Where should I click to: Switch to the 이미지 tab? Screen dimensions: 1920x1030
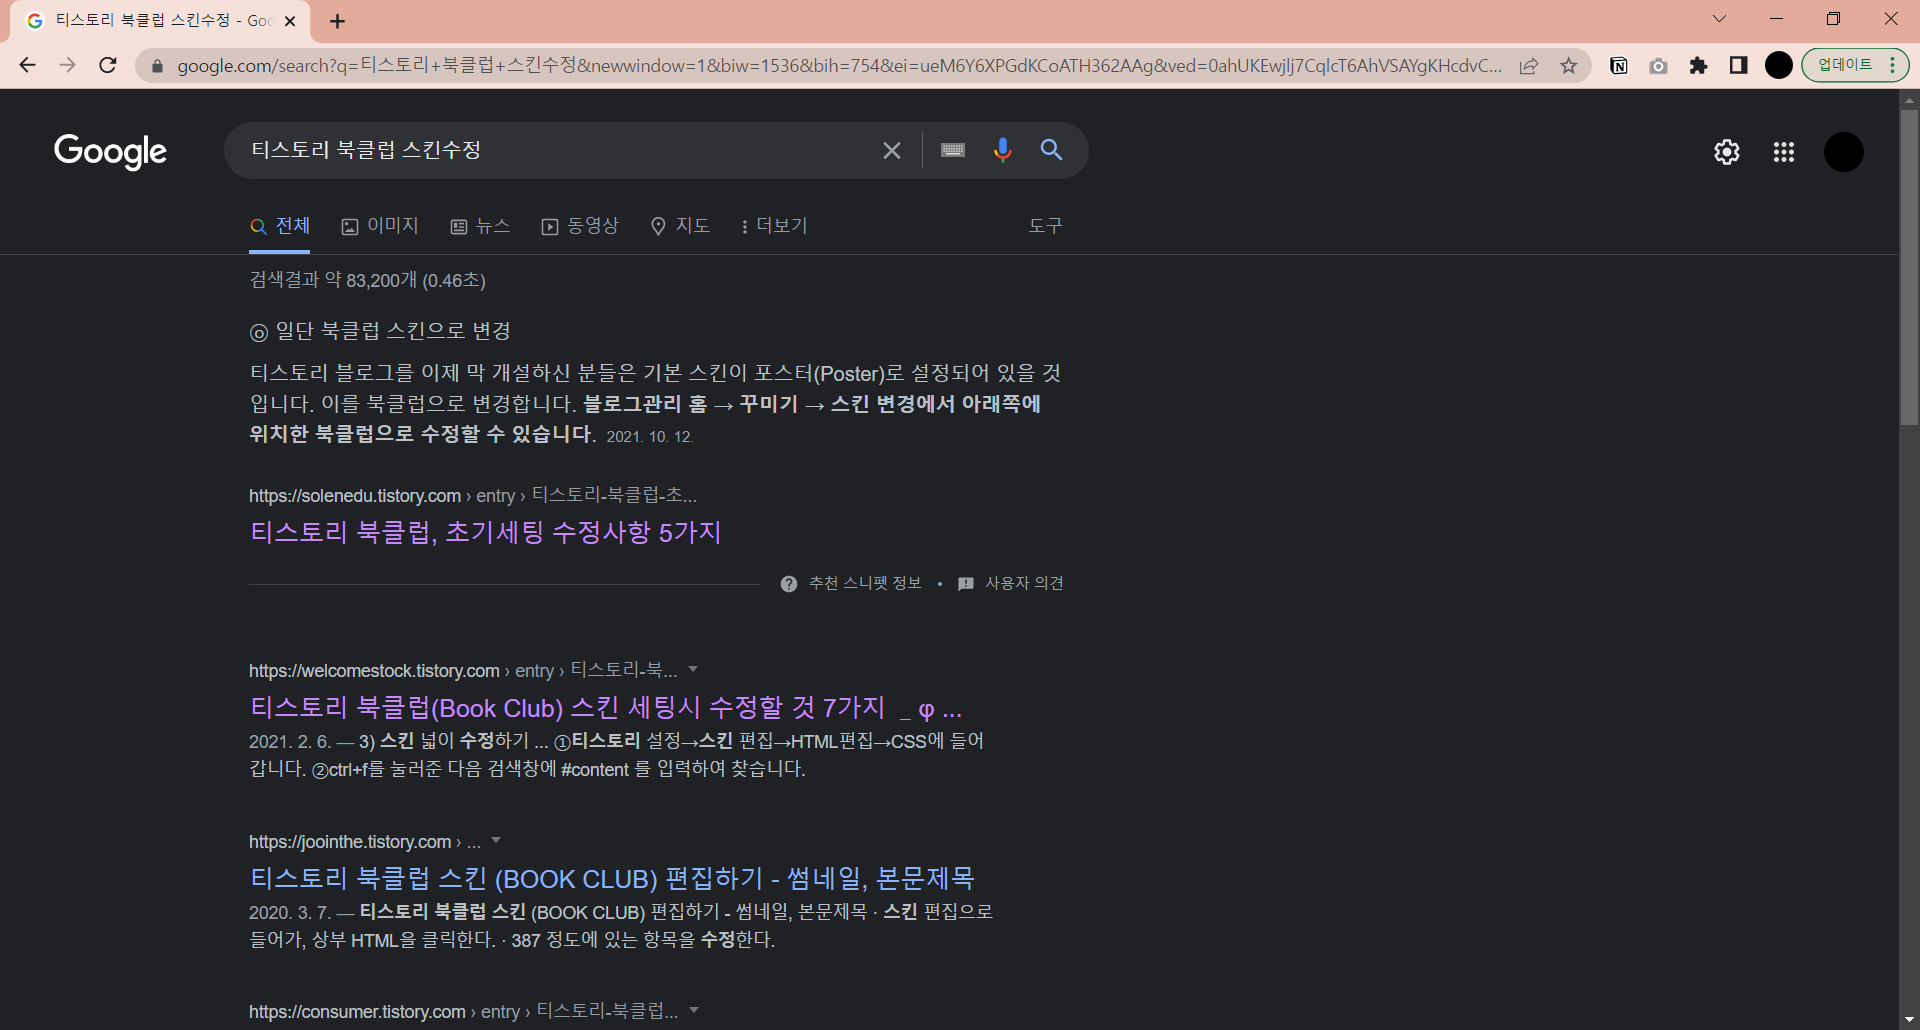pyautogui.click(x=380, y=226)
